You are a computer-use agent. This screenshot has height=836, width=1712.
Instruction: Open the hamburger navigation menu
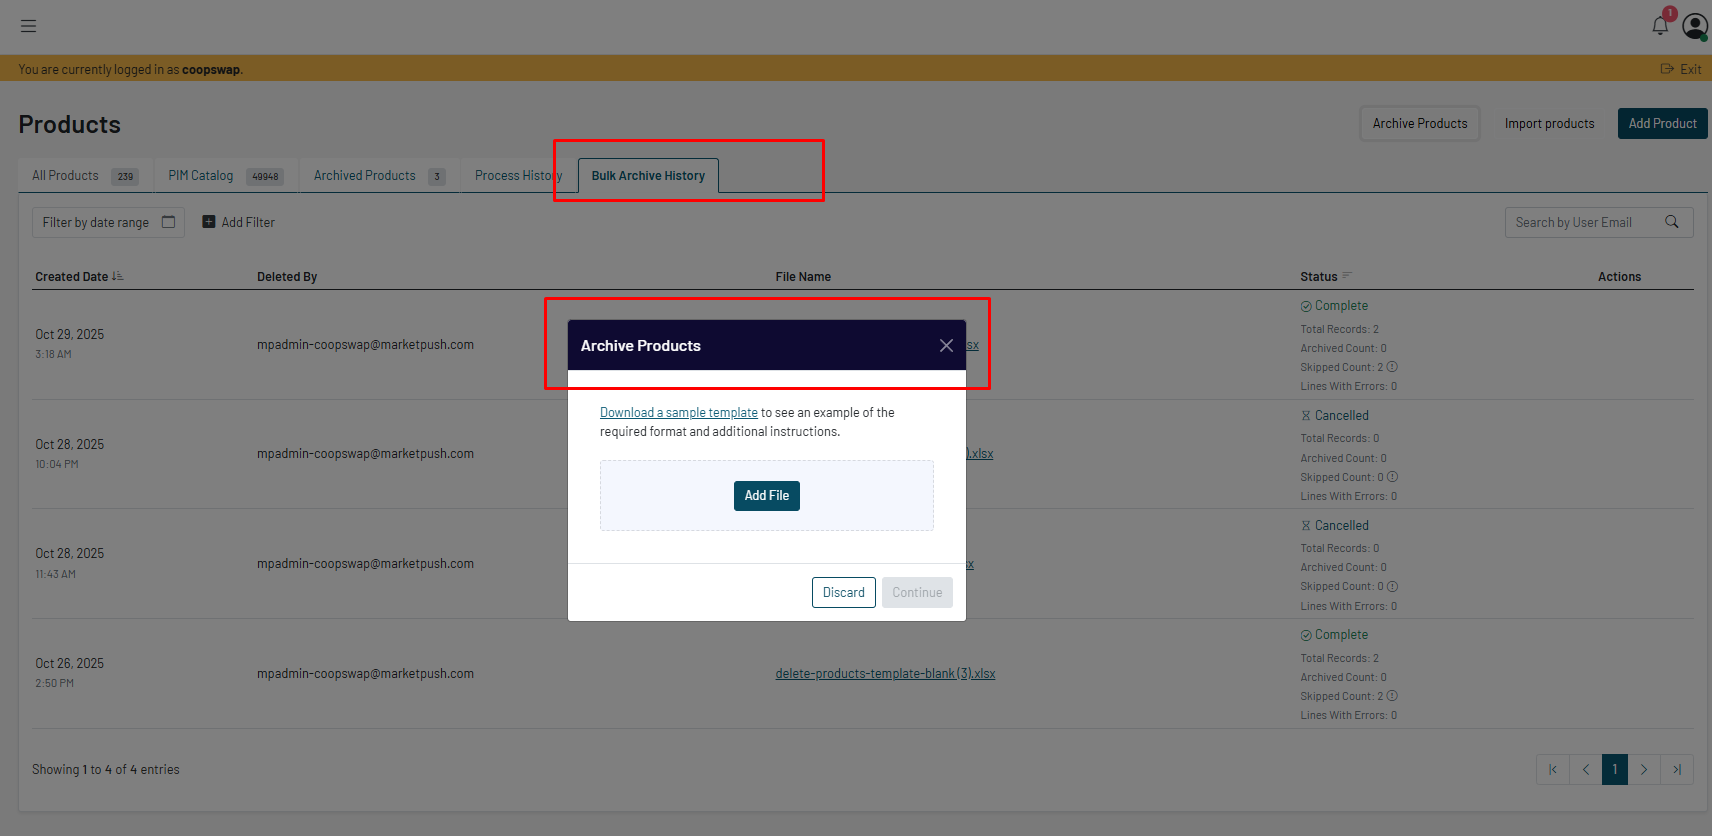28,26
